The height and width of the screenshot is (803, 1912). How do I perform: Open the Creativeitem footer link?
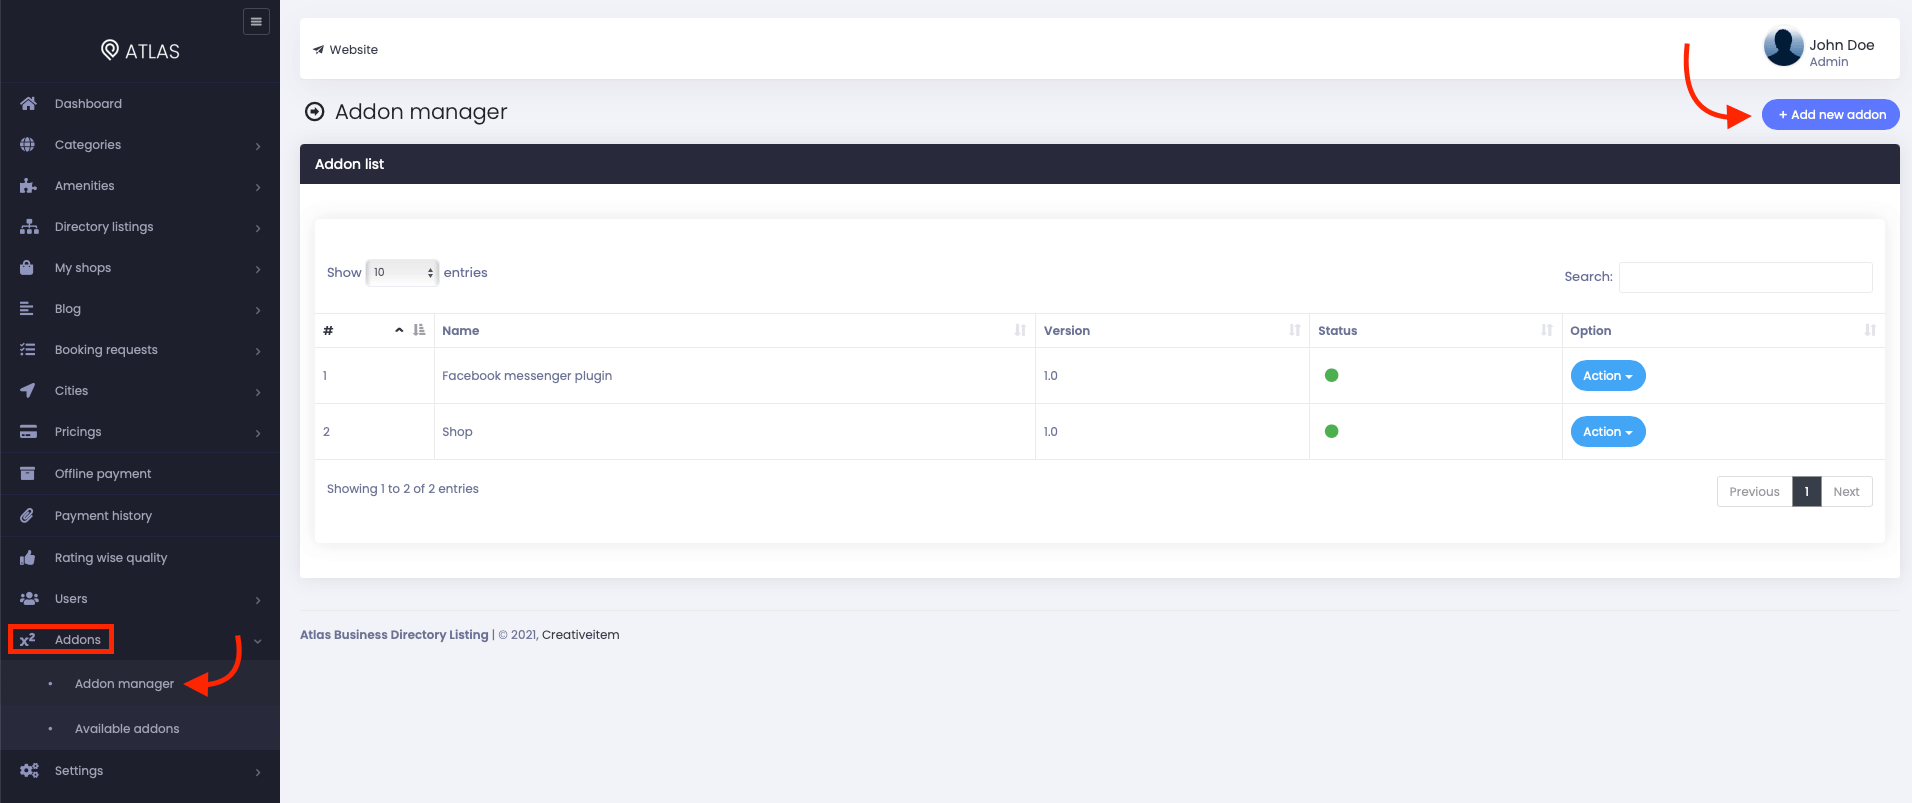tap(580, 635)
